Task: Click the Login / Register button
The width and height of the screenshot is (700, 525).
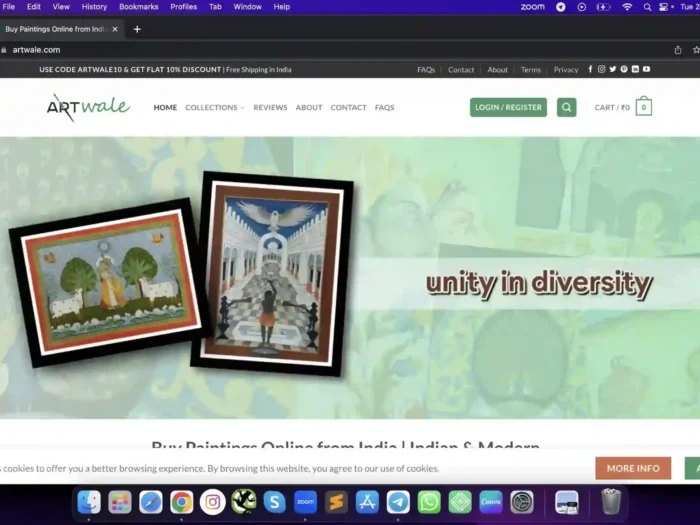Action: pyautogui.click(x=508, y=107)
